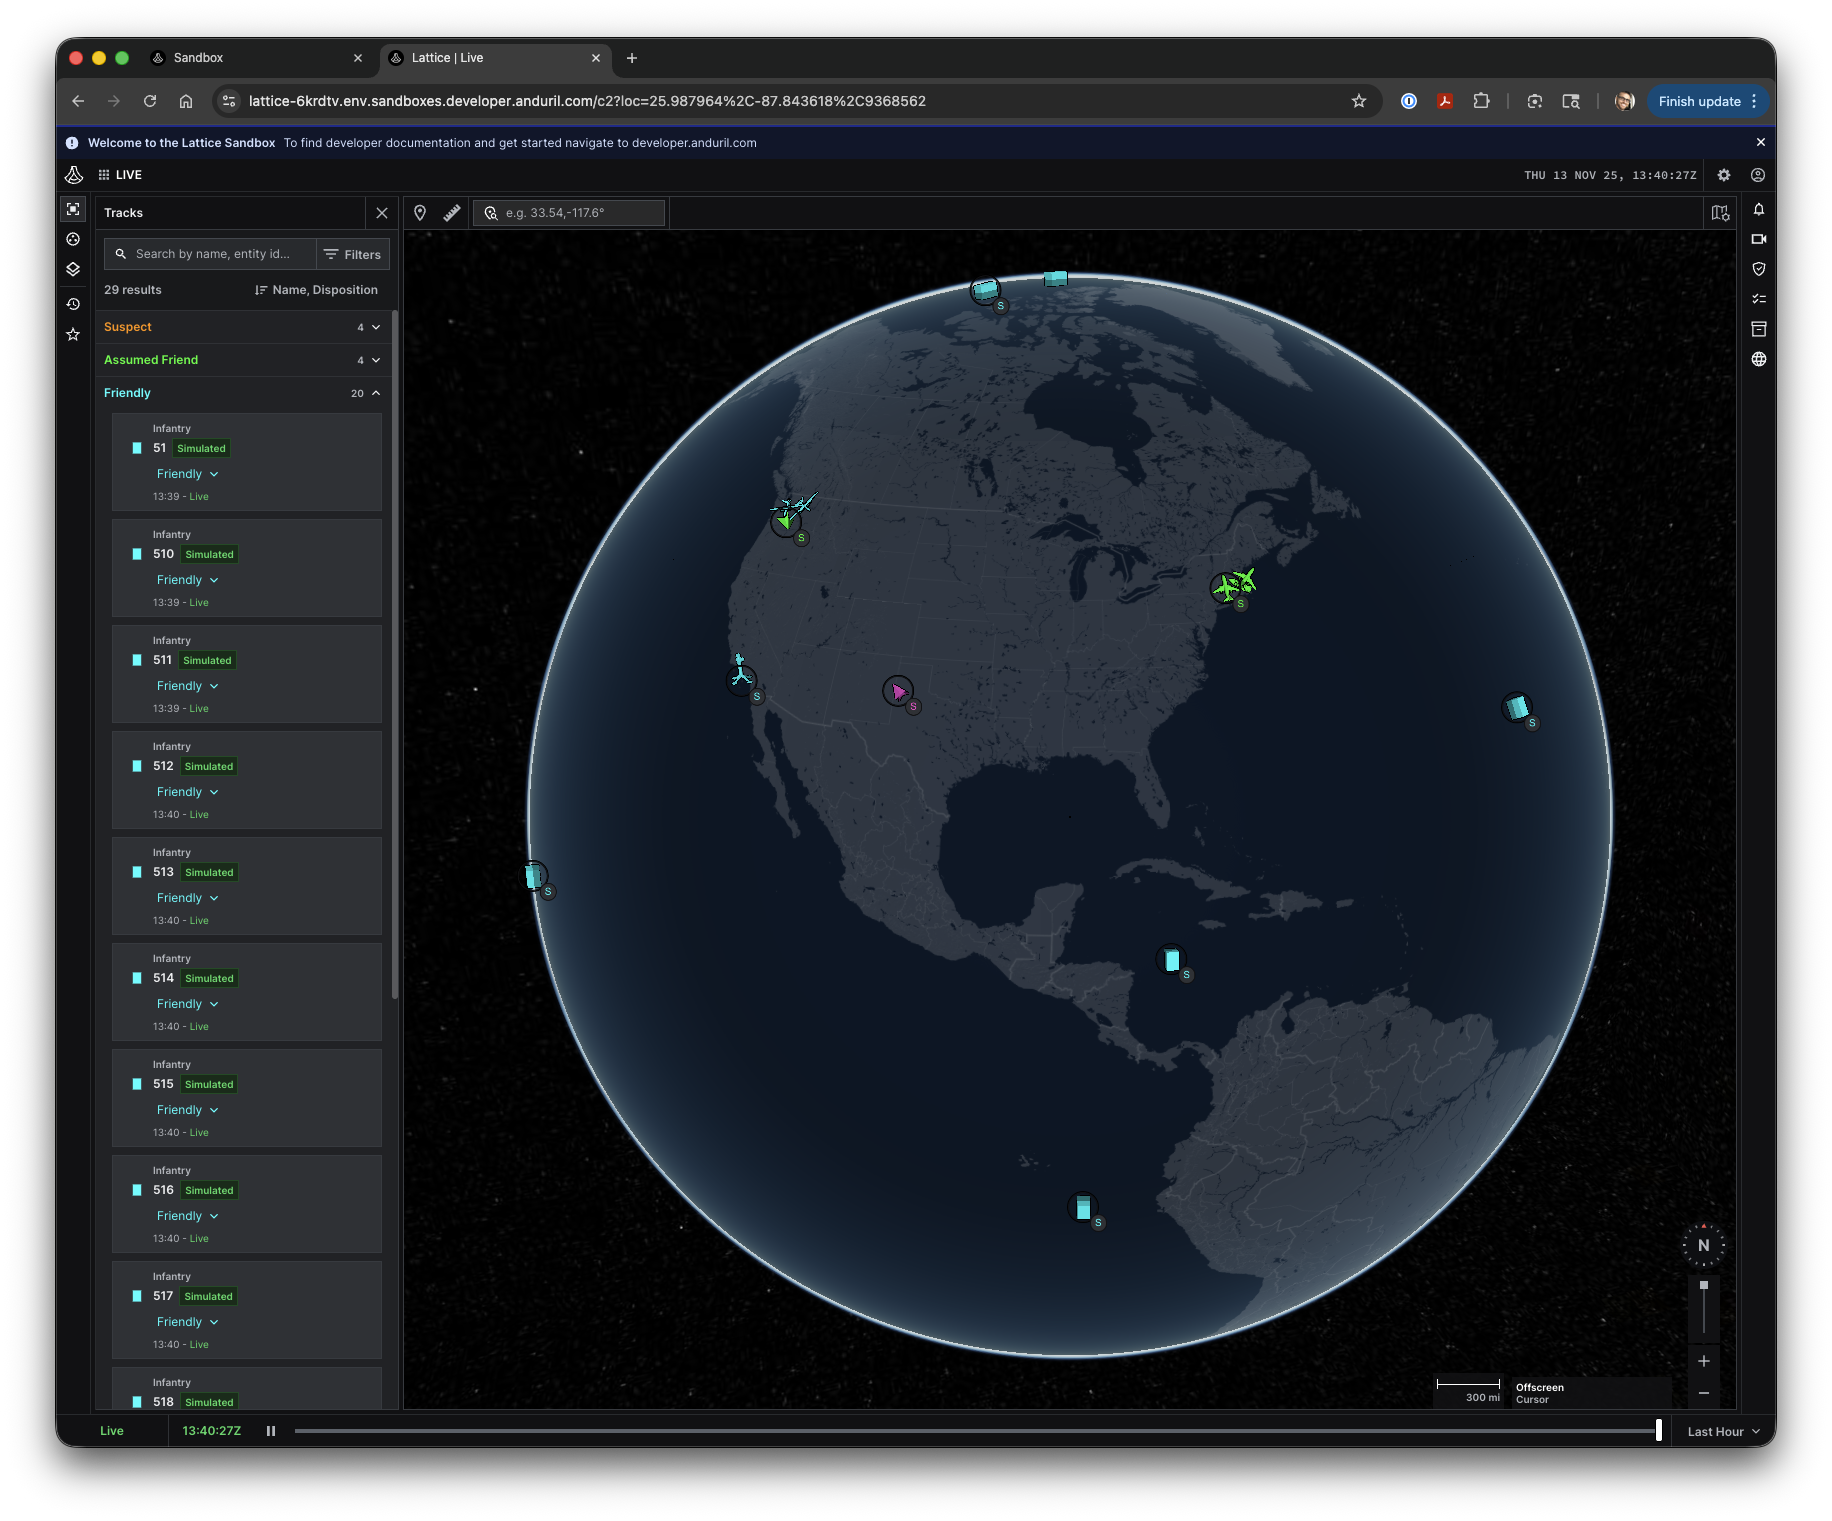Select the Infantry 515 track card
The height and width of the screenshot is (1521, 1832).
247,1098
